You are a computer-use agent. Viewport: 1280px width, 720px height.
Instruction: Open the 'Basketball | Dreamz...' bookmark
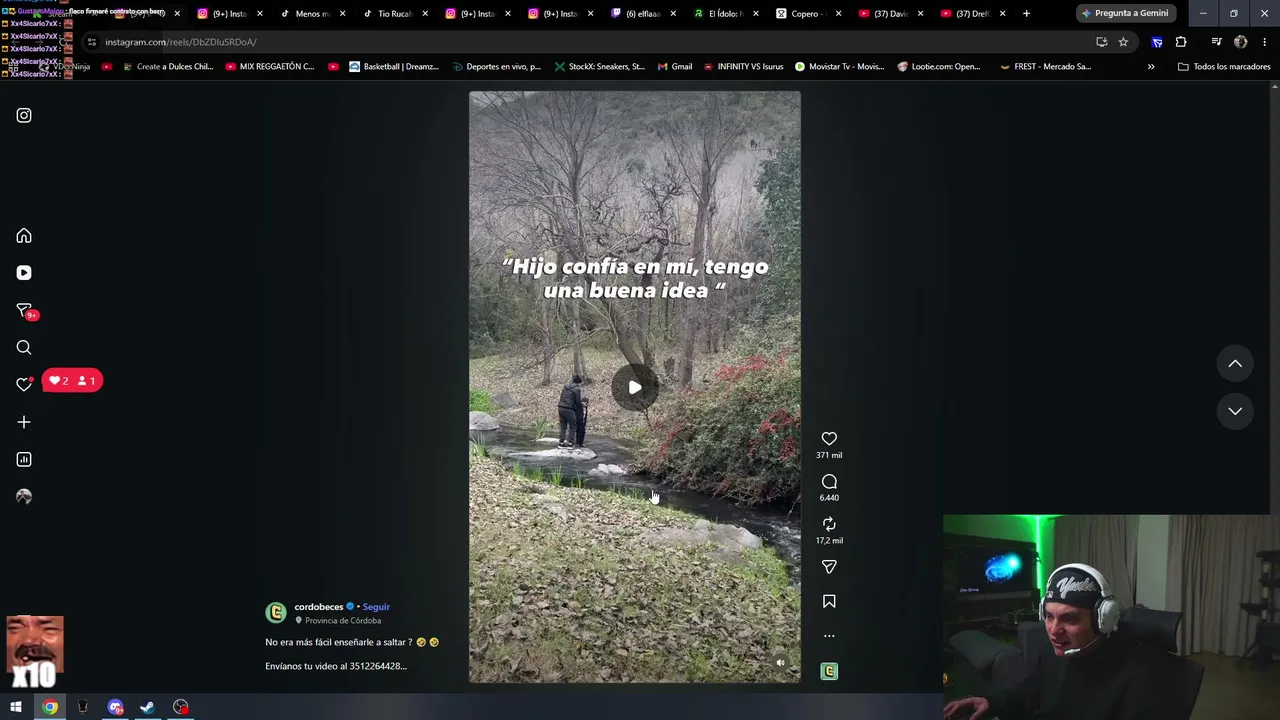coord(394,67)
